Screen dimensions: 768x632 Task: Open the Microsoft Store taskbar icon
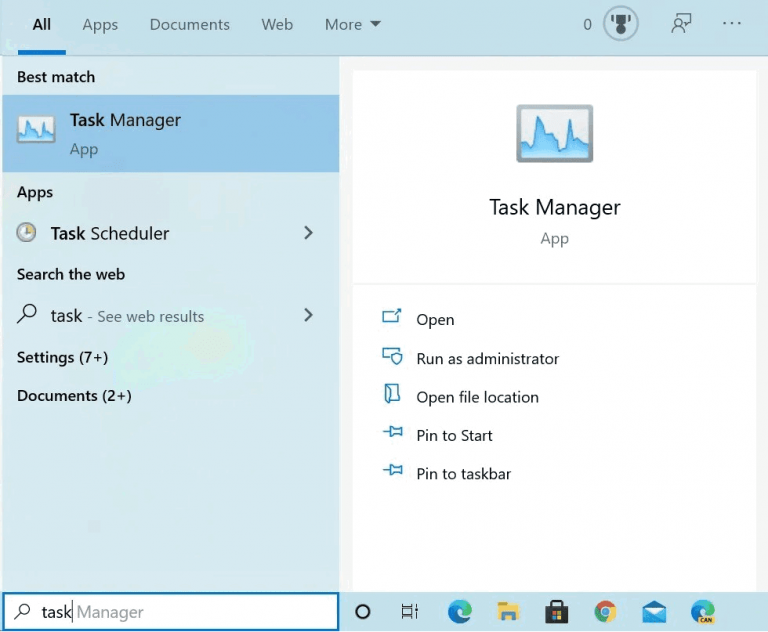point(557,611)
